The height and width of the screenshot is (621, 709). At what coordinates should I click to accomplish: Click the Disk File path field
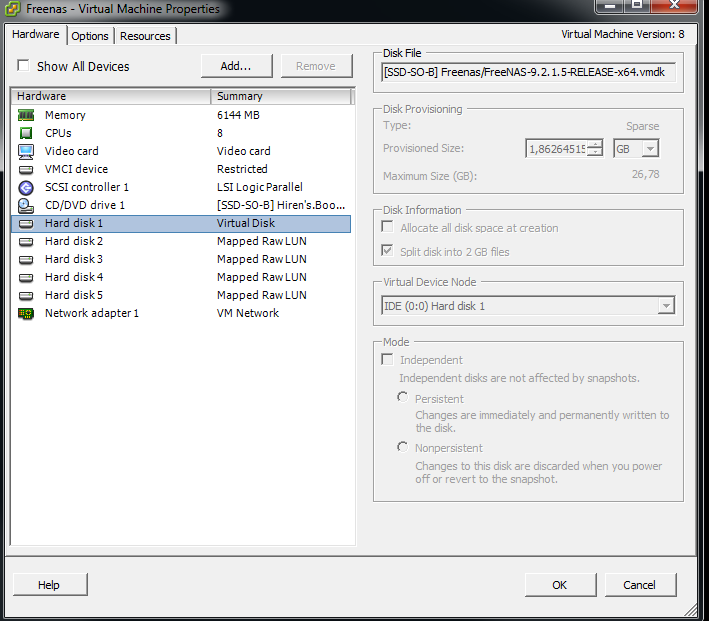click(529, 73)
